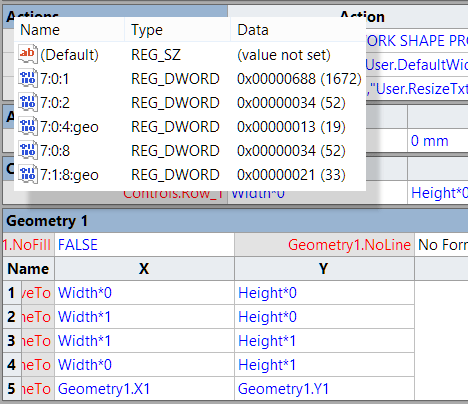Click the DWORD icon for 7:0:2
This screenshot has height=404, width=468.
pyautogui.click(x=28, y=102)
